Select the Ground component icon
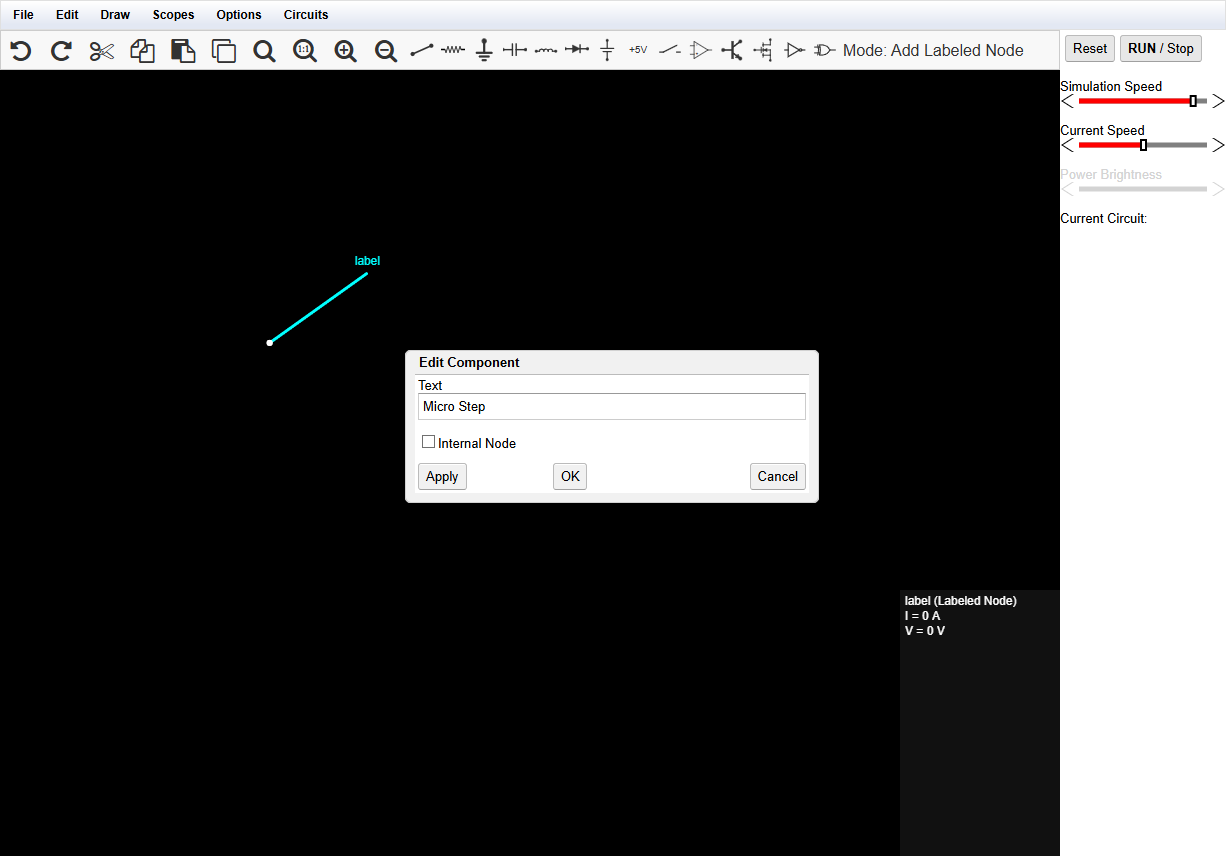 484,50
